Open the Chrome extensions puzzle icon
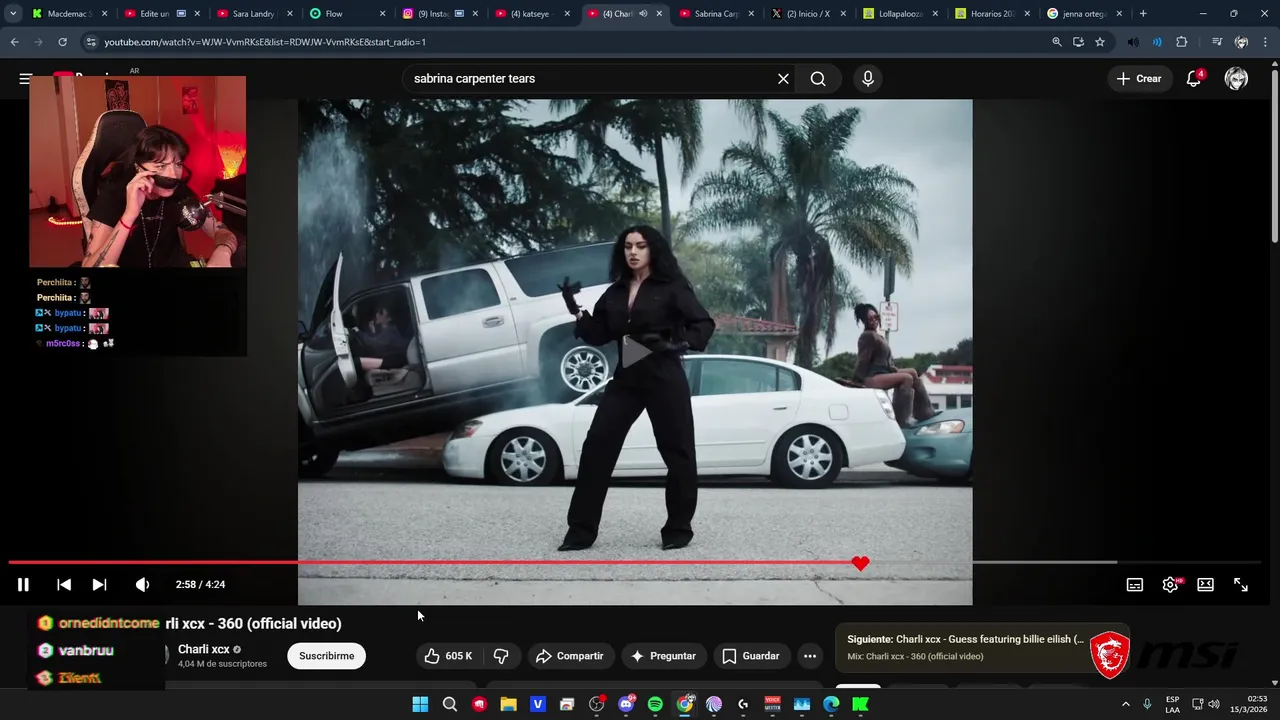 [x=1182, y=42]
